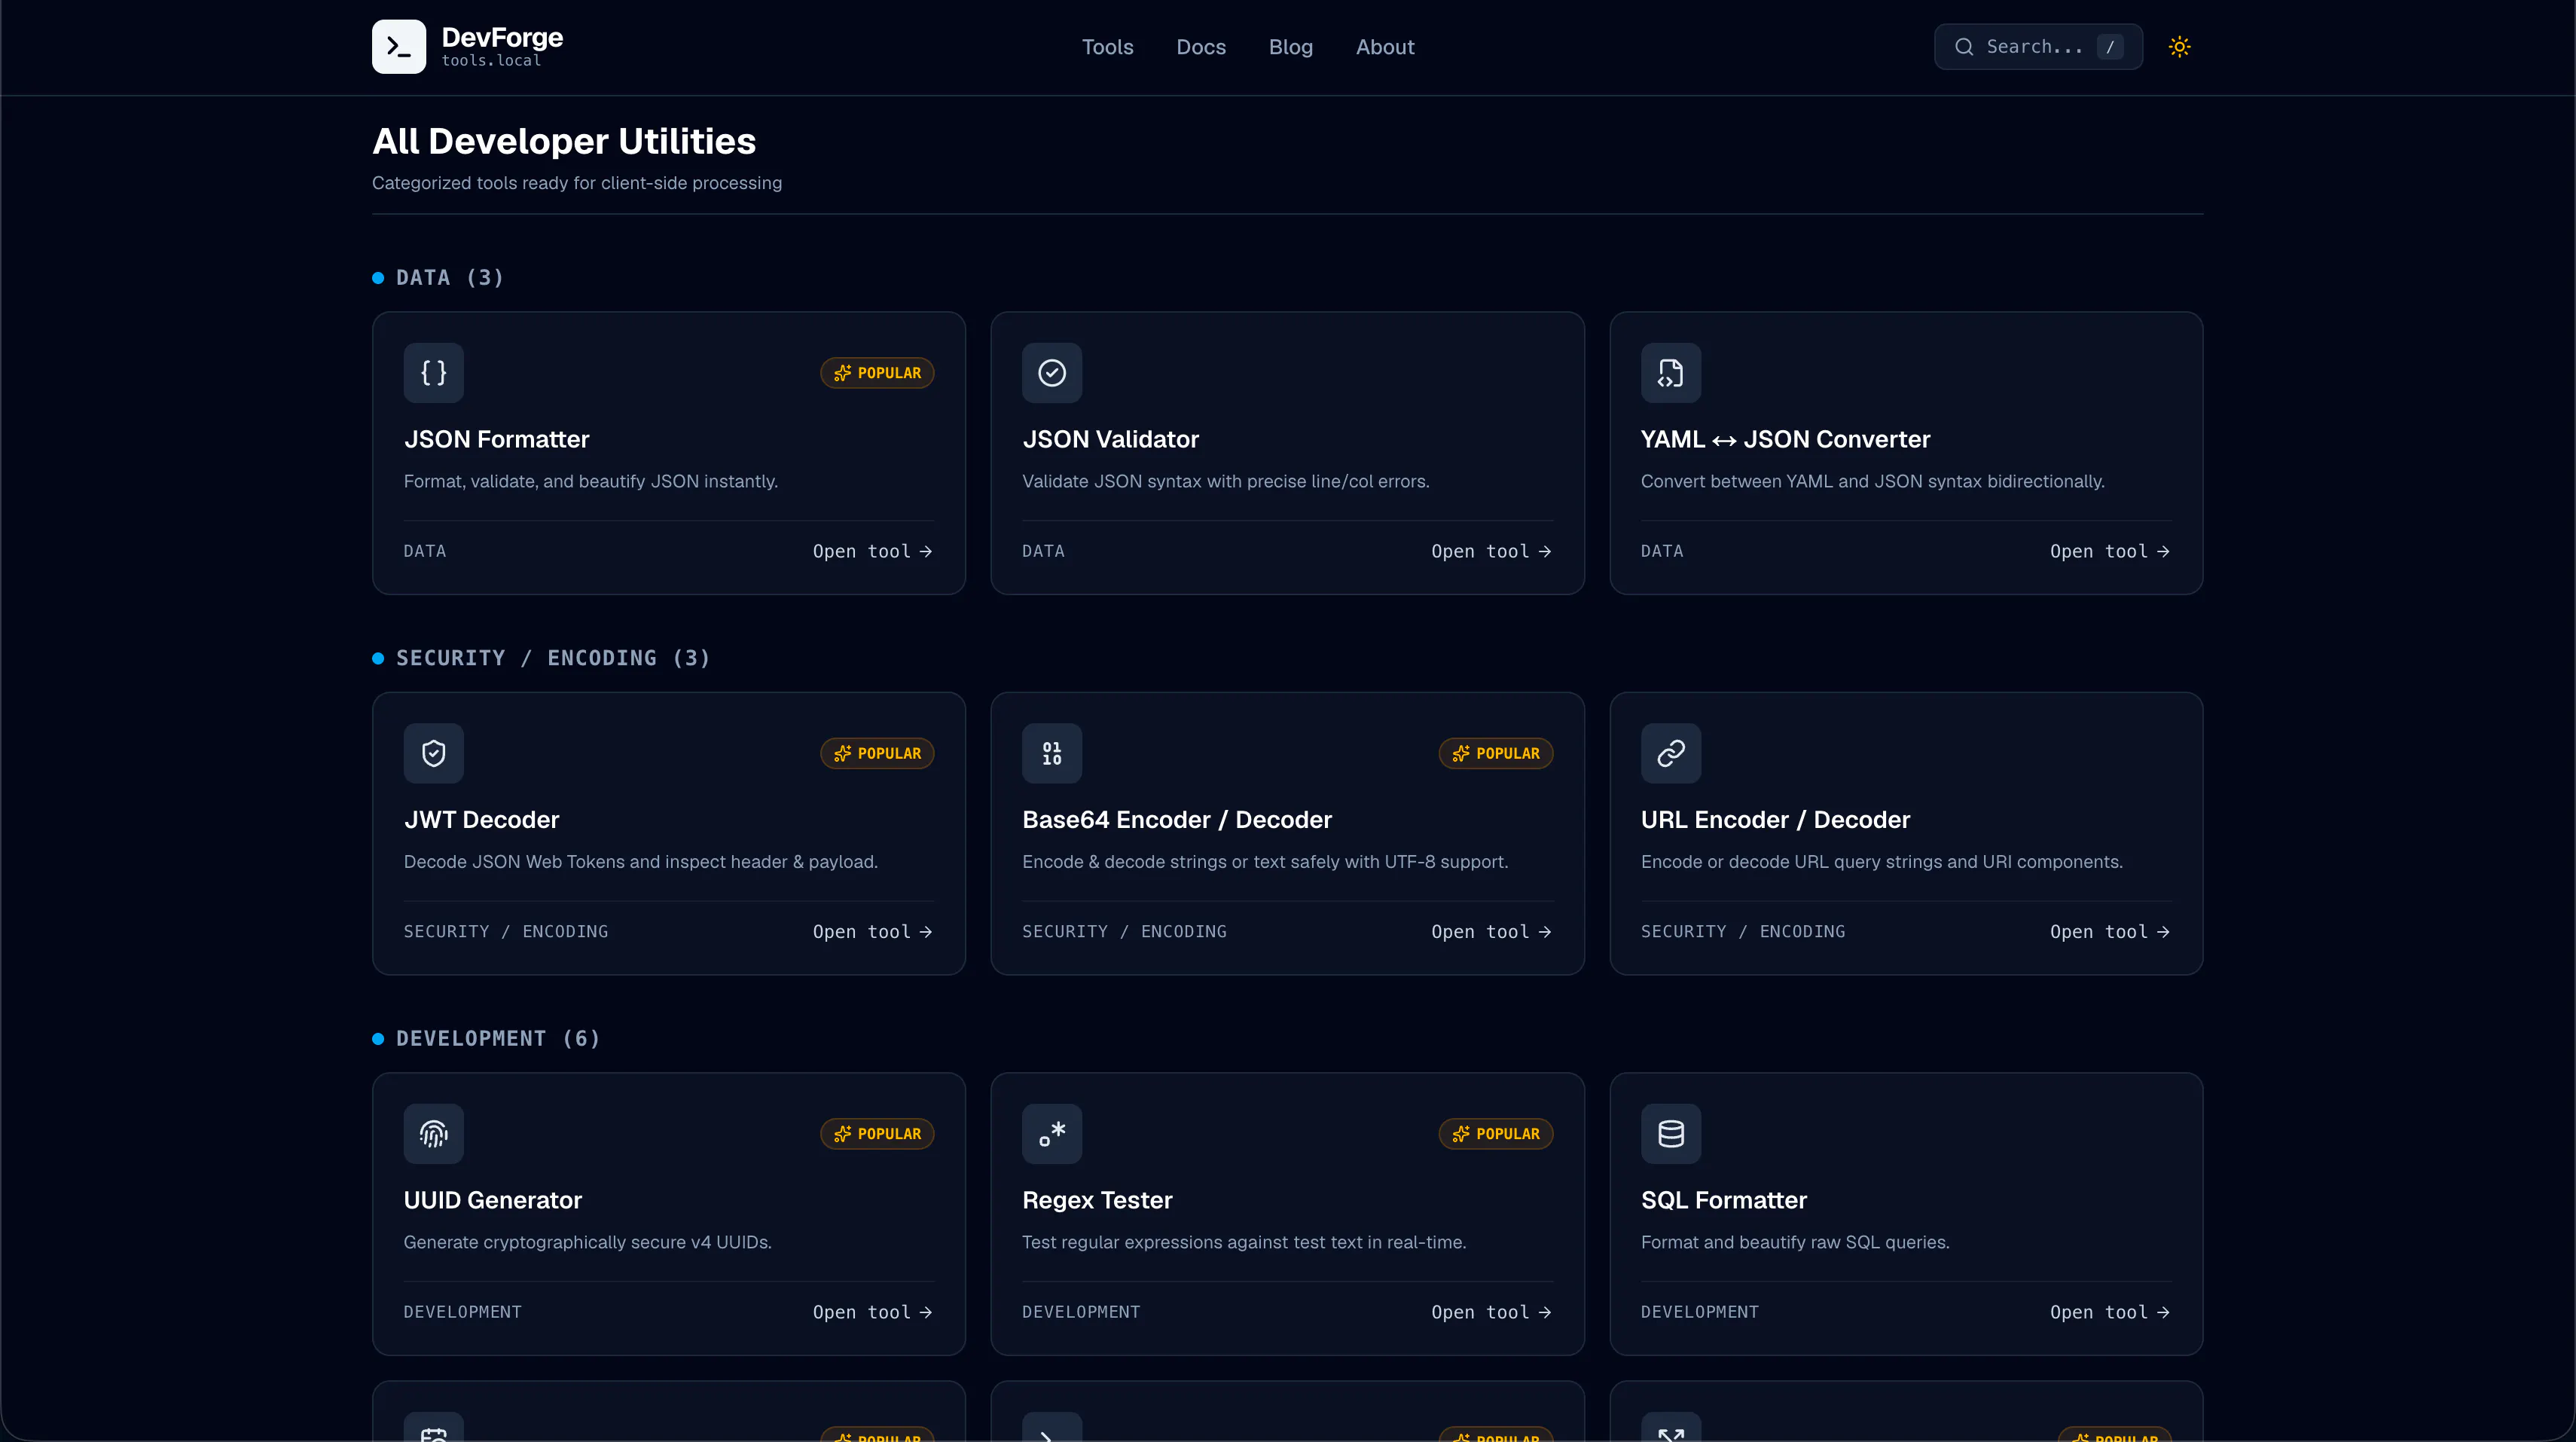Click 'Generate cryptographically secure v4 UUIDs.' description

pyautogui.click(x=587, y=1242)
